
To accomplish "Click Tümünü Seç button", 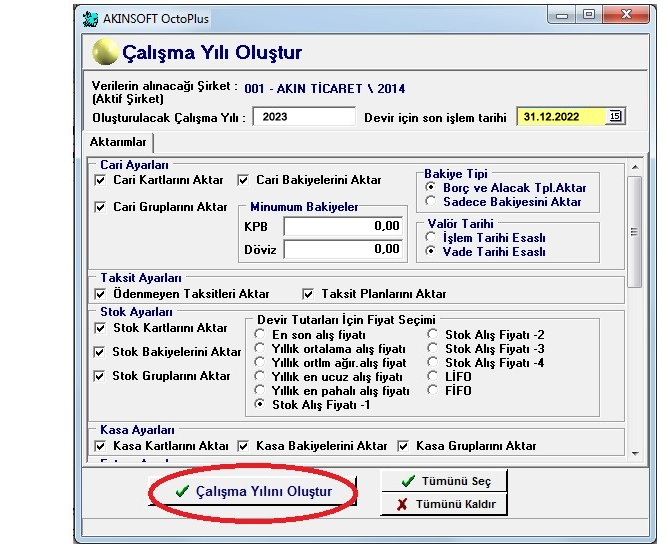I will pos(443,481).
